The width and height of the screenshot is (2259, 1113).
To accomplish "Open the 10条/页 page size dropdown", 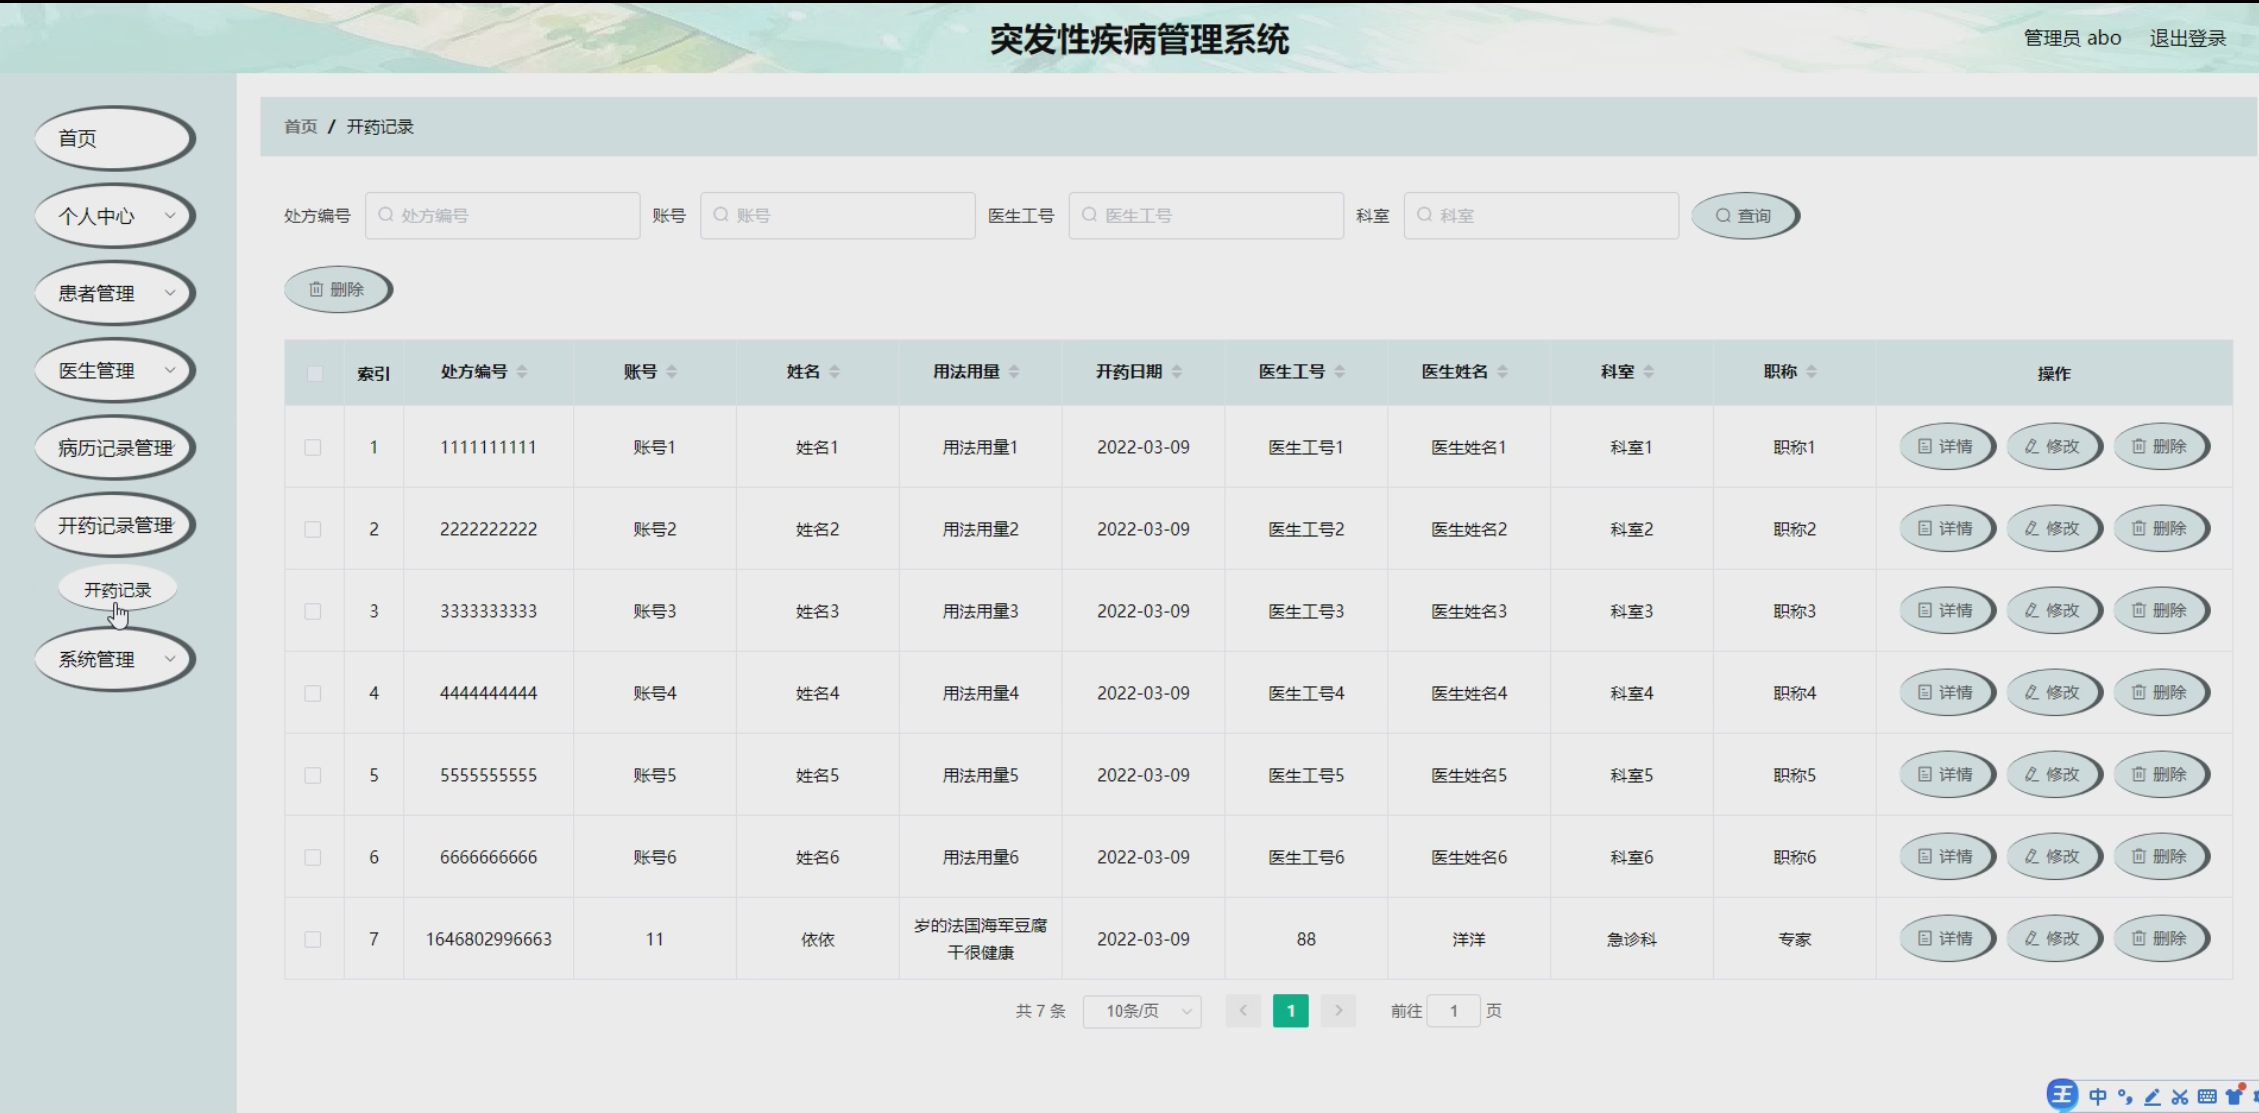I will 1142,1011.
